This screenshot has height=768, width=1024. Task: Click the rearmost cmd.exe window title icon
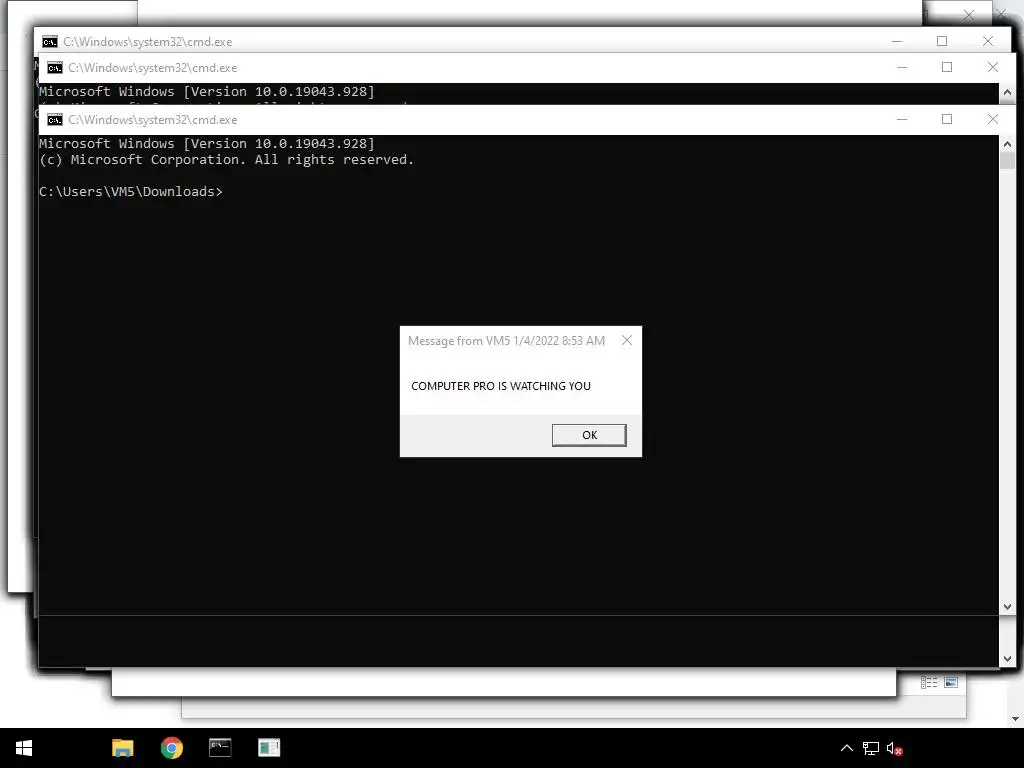tap(50, 42)
